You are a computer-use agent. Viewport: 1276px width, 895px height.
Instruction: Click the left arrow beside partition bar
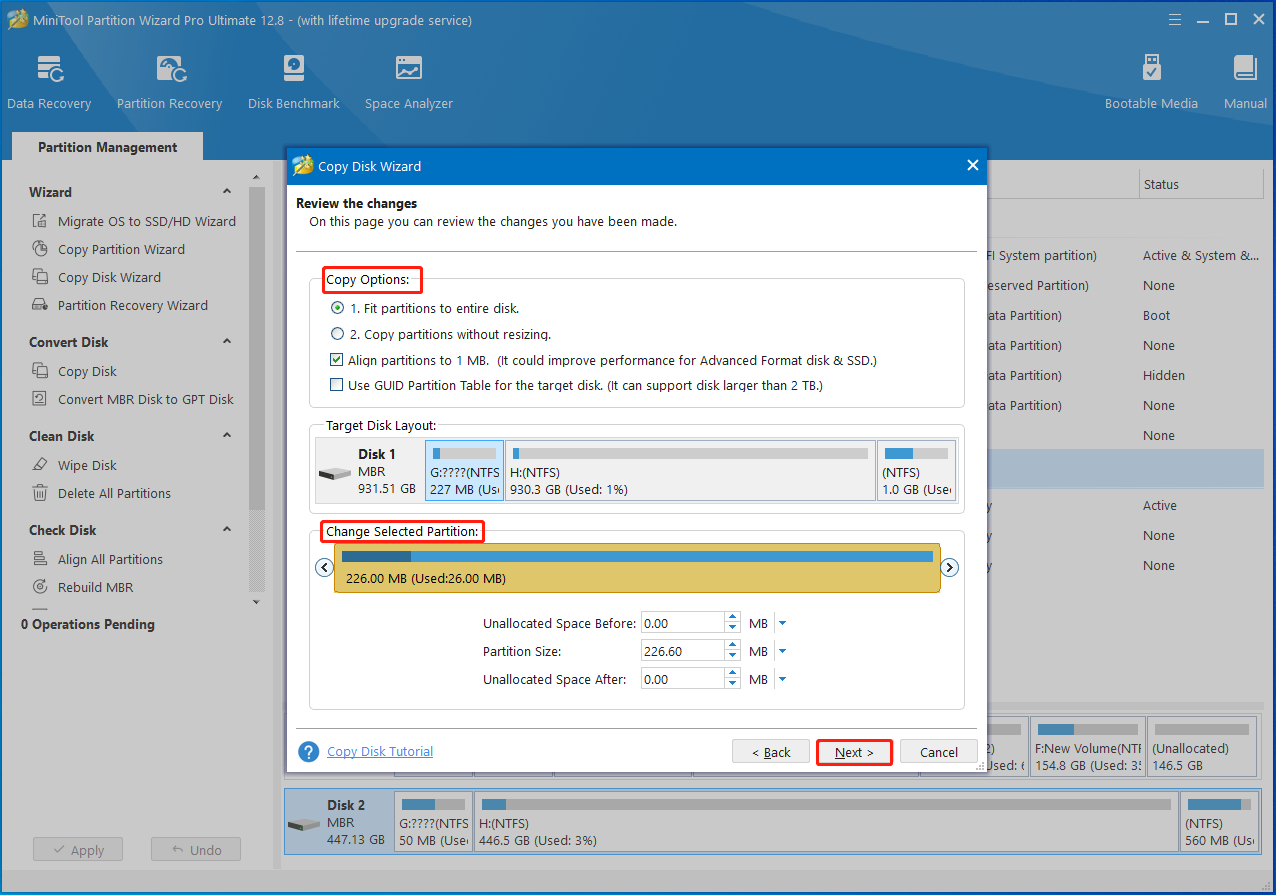(x=324, y=568)
